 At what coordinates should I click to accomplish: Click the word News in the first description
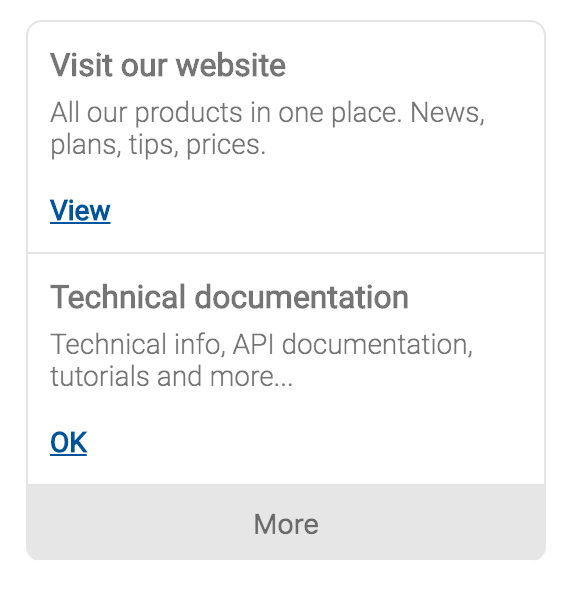click(x=447, y=113)
